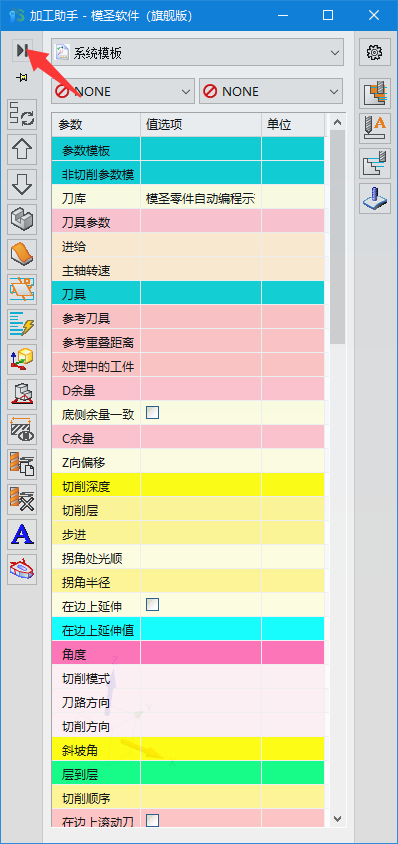Select the gray part block icon

click(x=22, y=219)
